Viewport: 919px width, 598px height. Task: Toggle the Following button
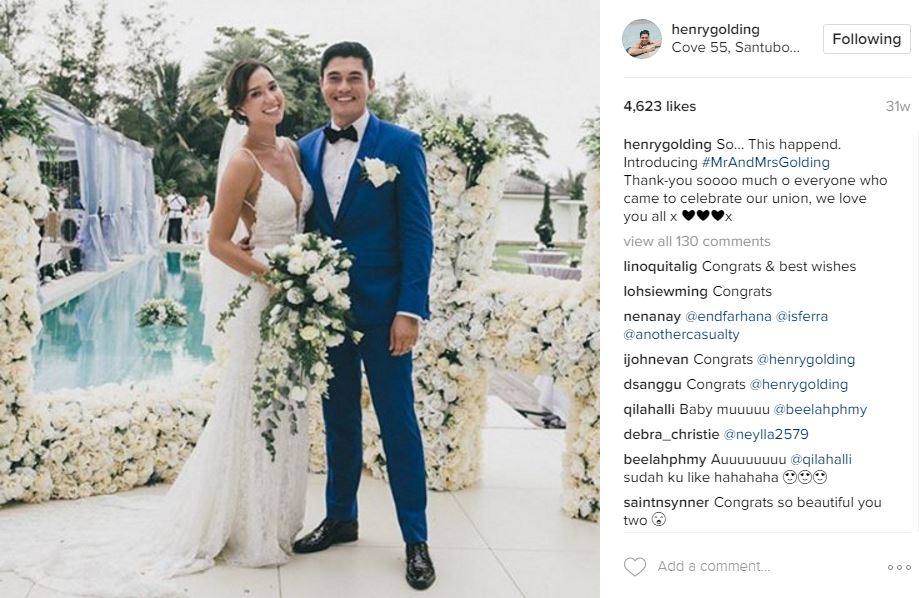866,39
